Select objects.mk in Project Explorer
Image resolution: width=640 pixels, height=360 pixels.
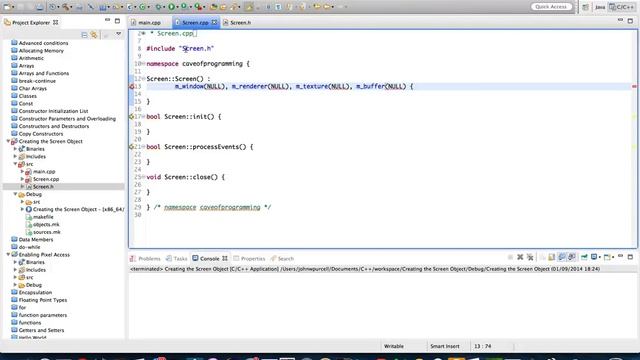(x=46, y=224)
